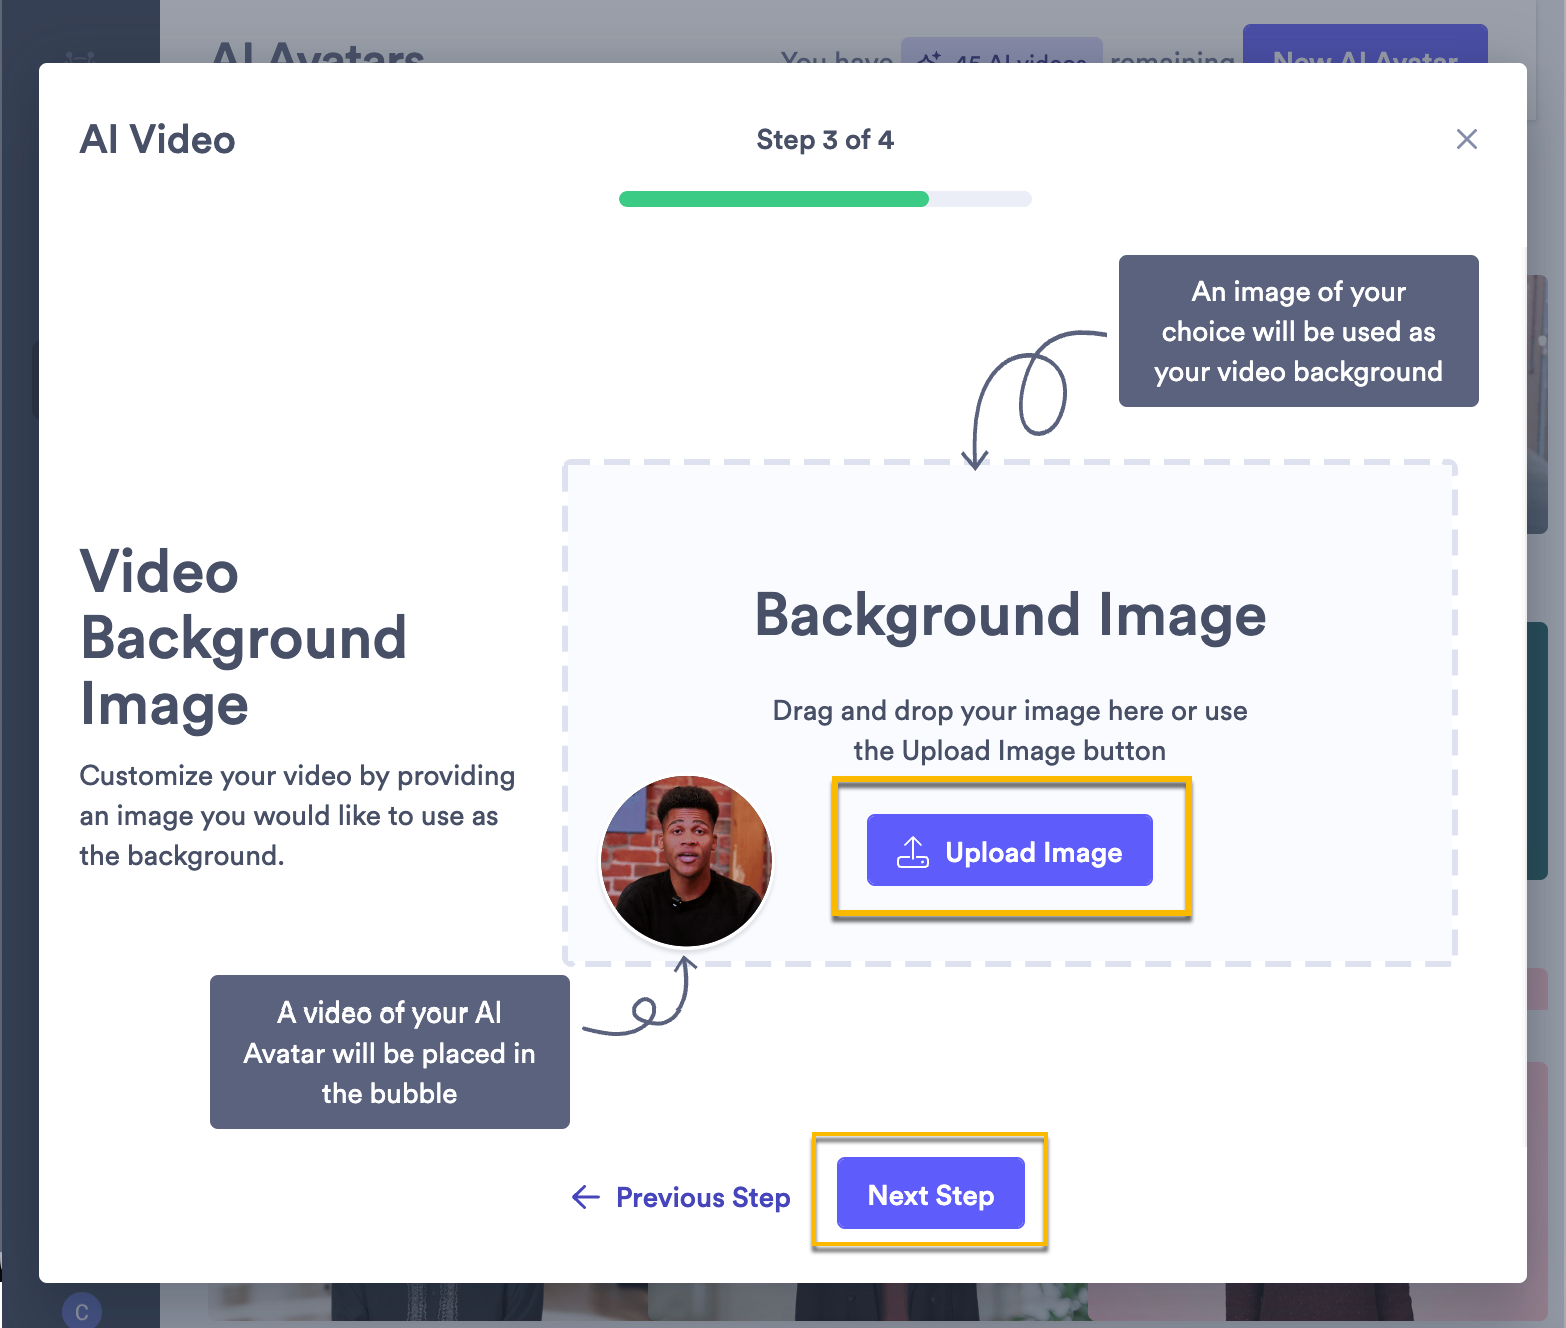
Task: Click the X to close the AI Video dialog
Action: 1466,139
